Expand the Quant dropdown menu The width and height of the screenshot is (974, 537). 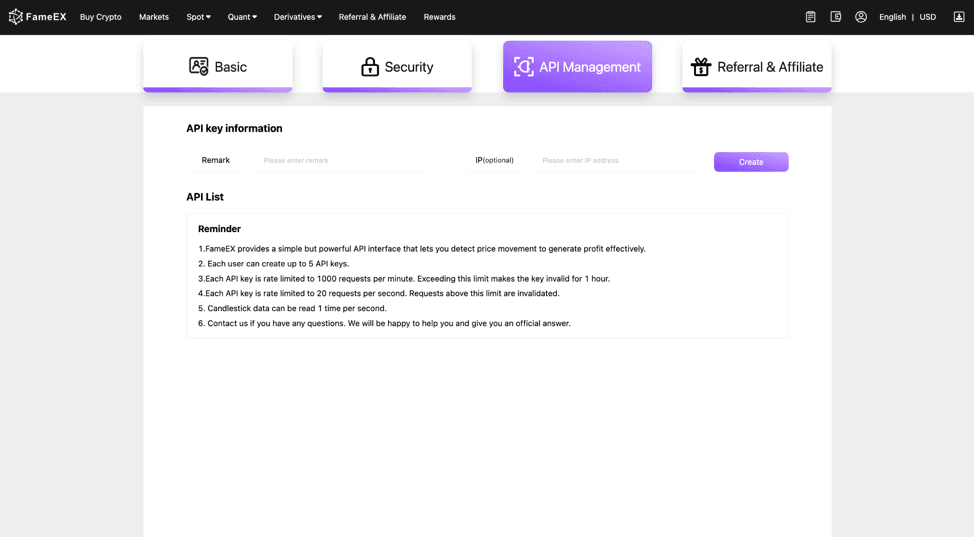coord(242,17)
